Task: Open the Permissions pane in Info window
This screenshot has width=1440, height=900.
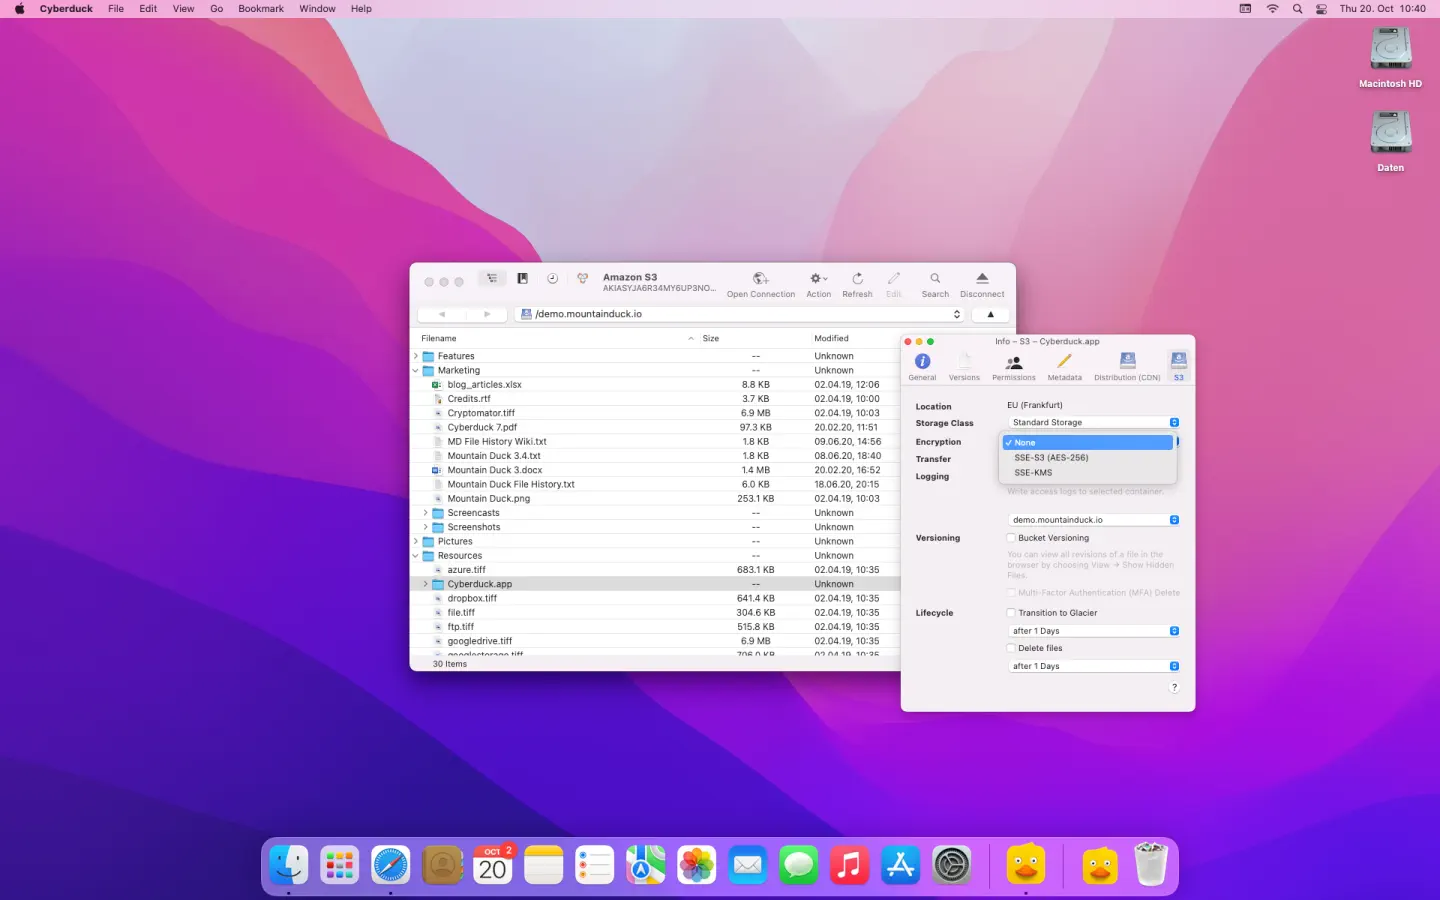Action: click(1013, 365)
